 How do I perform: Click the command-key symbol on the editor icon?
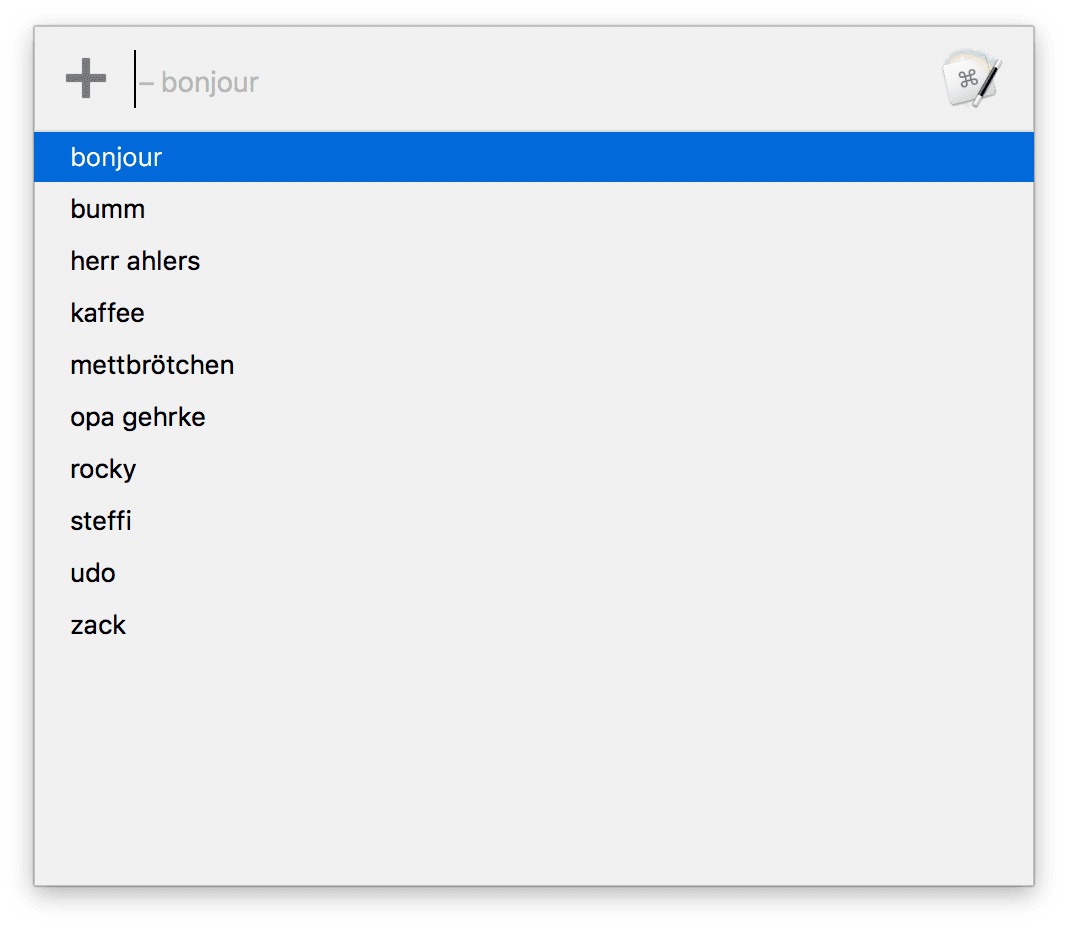click(967, 79)
